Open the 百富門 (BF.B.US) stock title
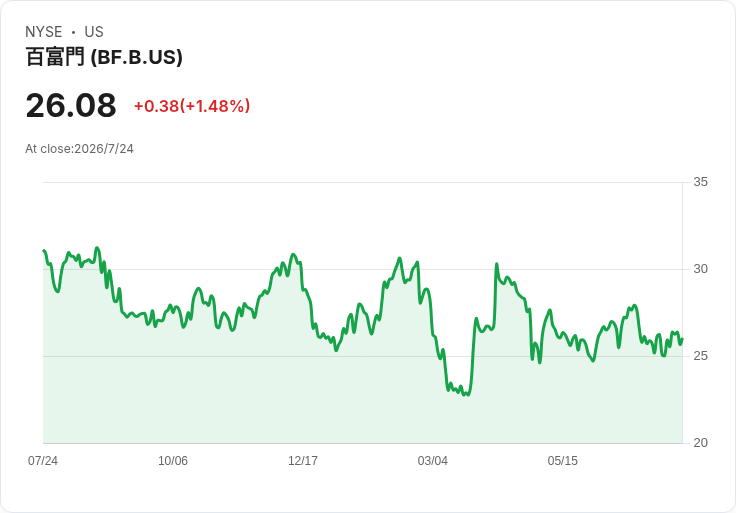The image size is (736, 513). [104, 57]
